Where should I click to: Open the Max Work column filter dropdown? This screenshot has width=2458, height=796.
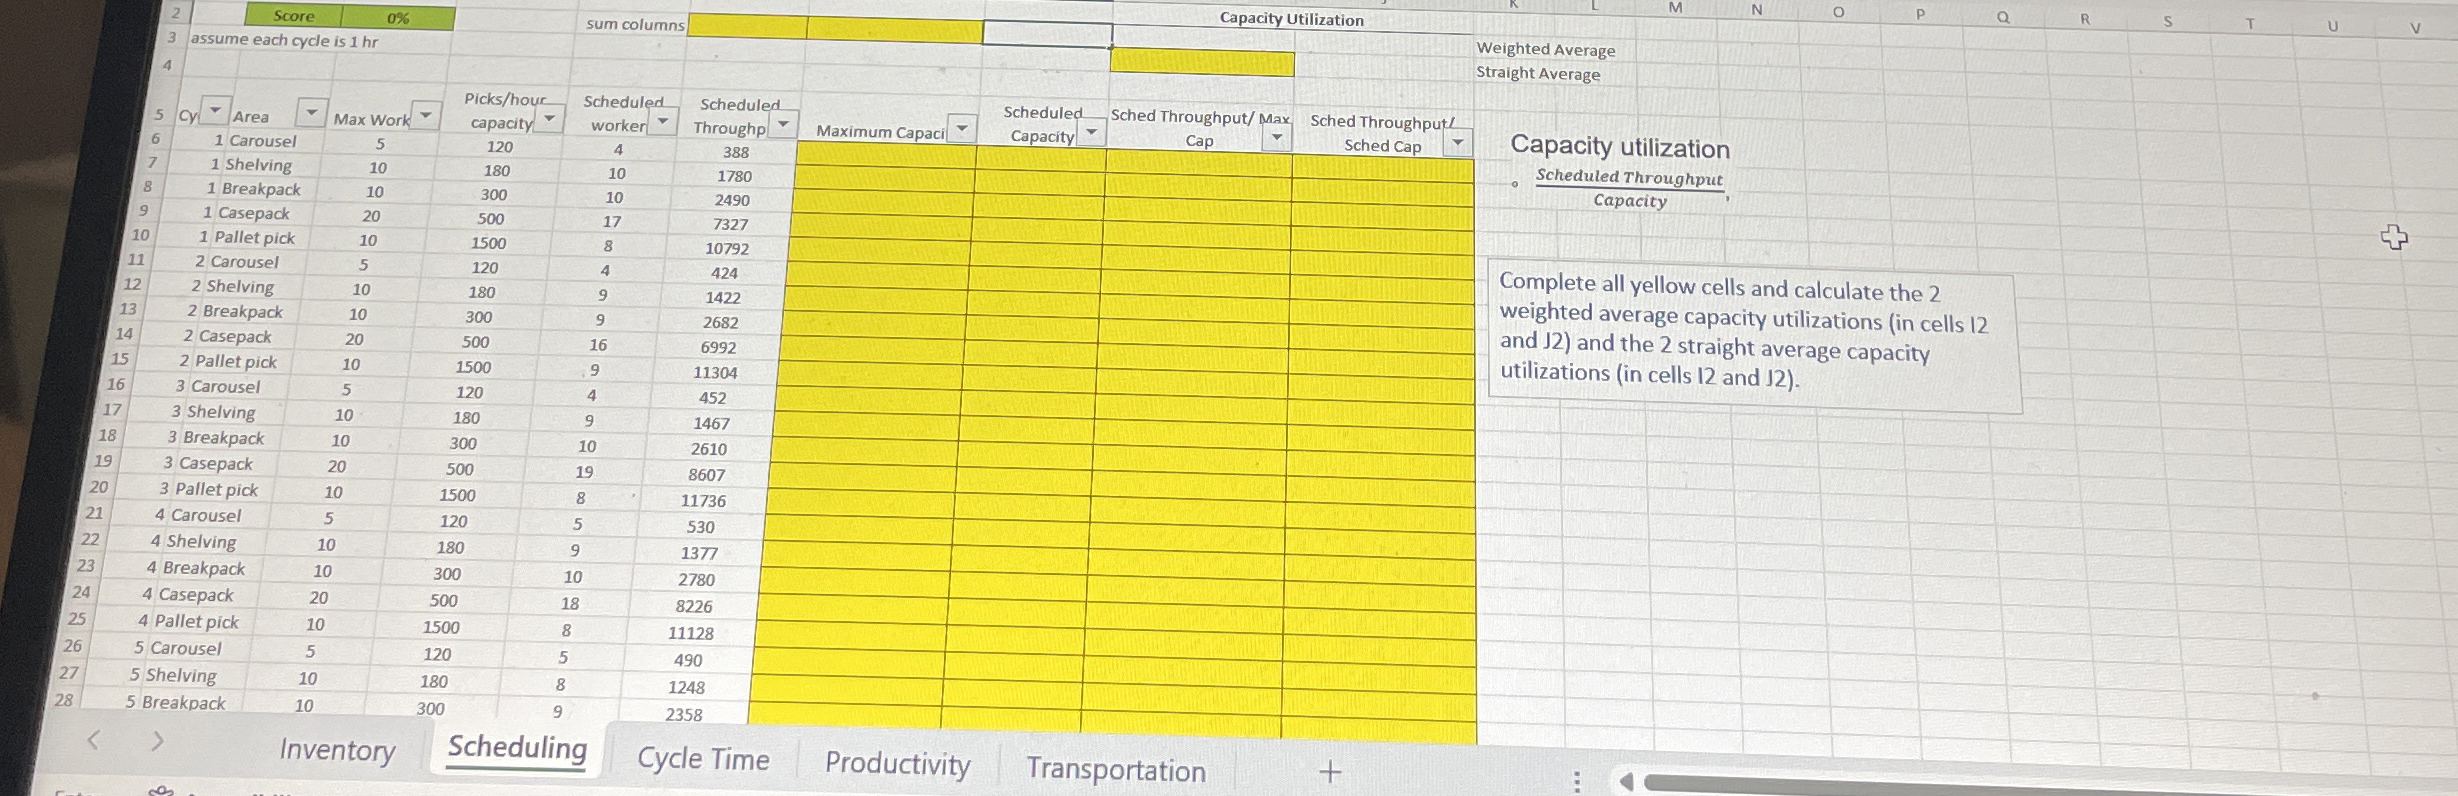tap(426, 116)
